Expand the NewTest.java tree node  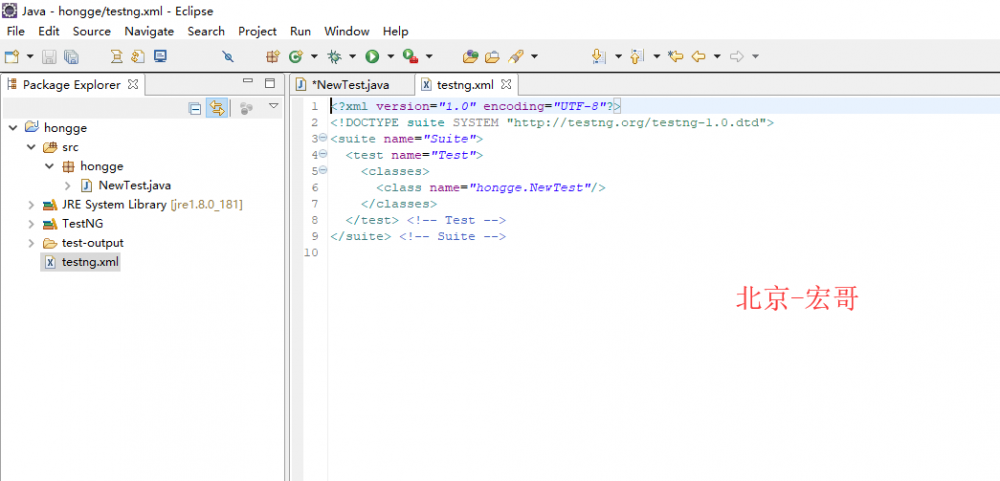68,186
